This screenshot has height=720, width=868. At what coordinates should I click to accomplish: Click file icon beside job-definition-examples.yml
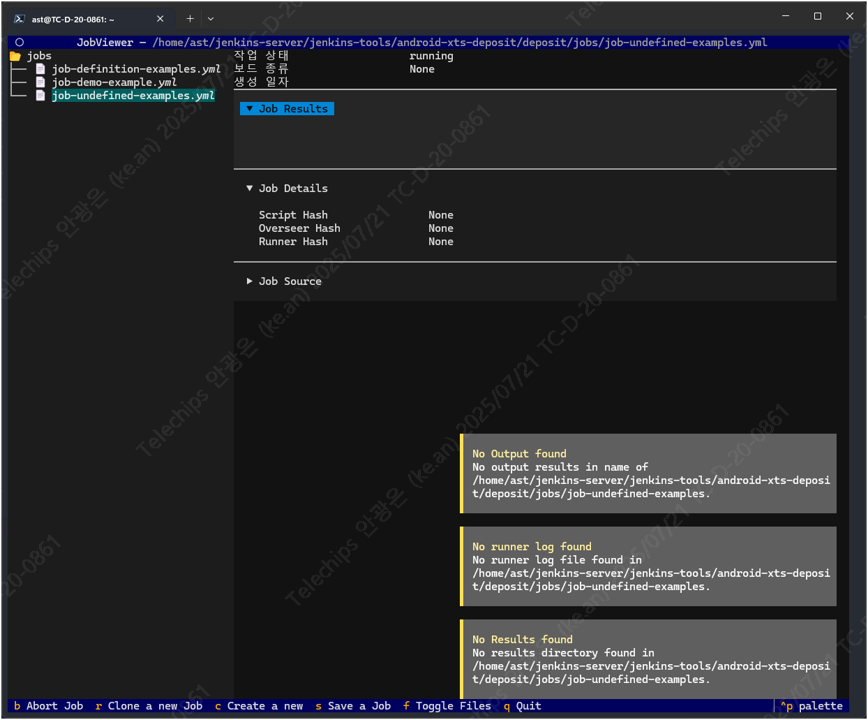[41, 69]
